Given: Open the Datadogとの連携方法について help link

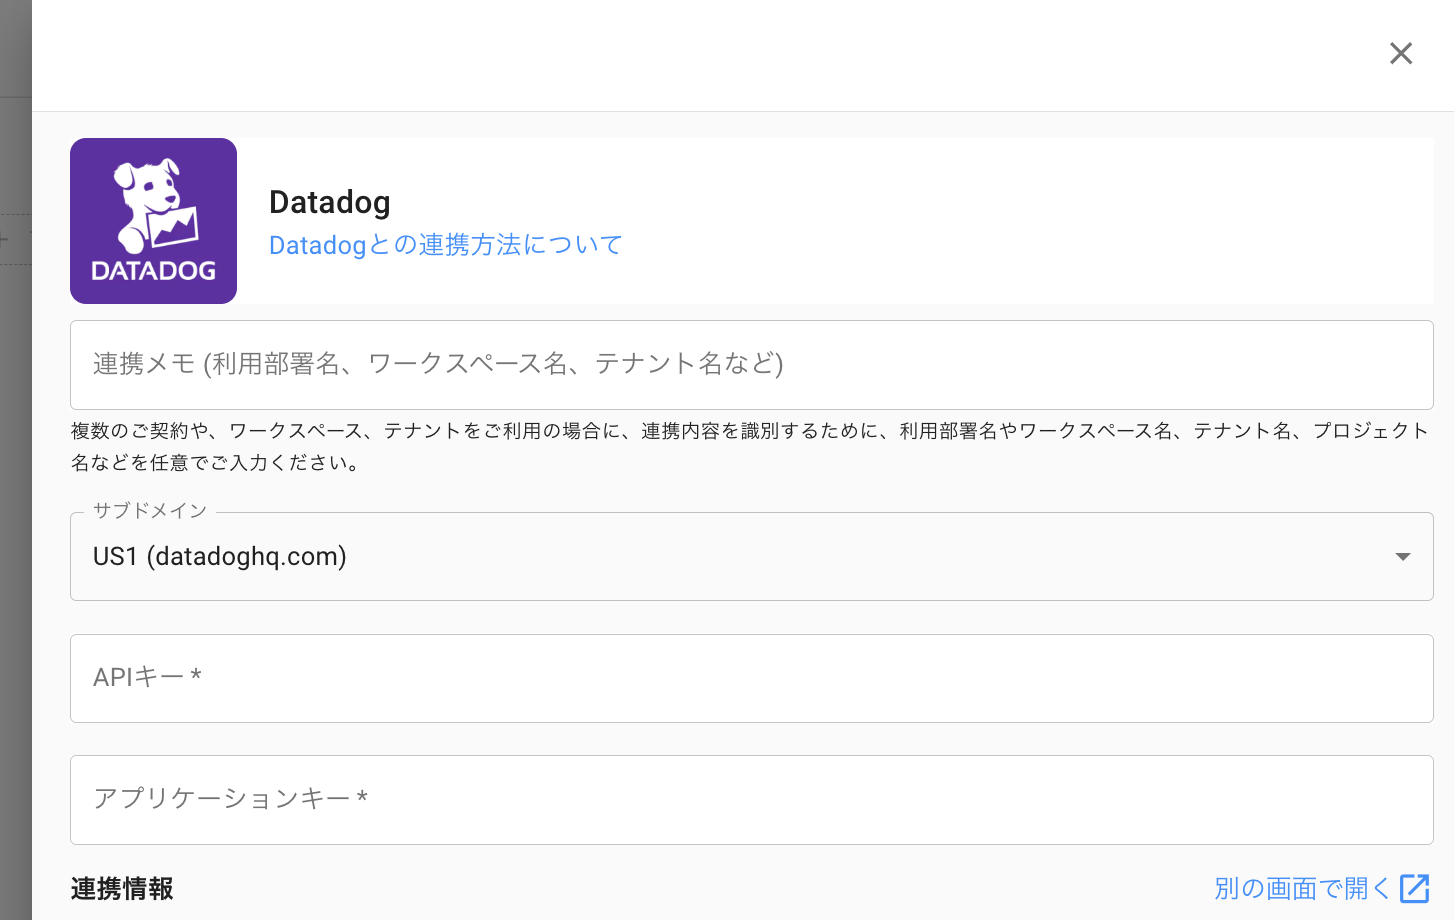Looking at the screenshot, I should 445,245.
